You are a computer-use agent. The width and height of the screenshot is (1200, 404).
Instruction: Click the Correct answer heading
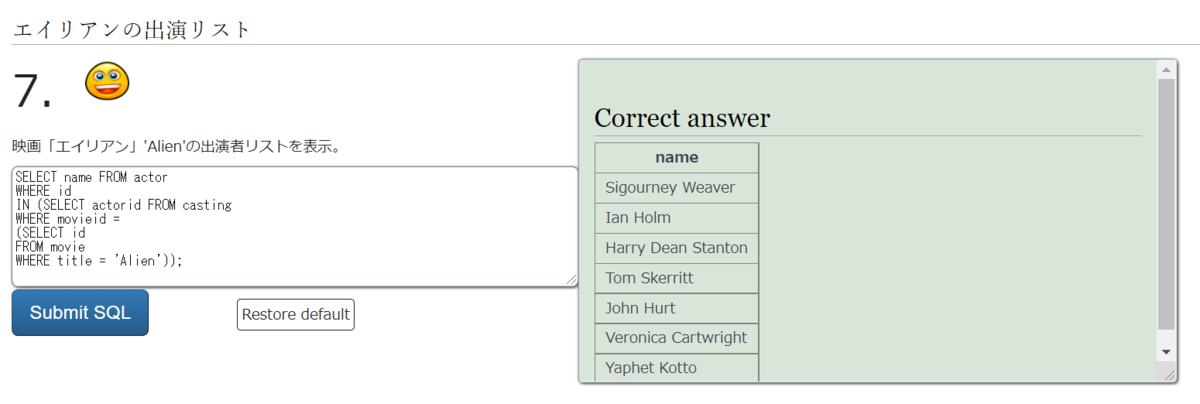pos(682,119)
